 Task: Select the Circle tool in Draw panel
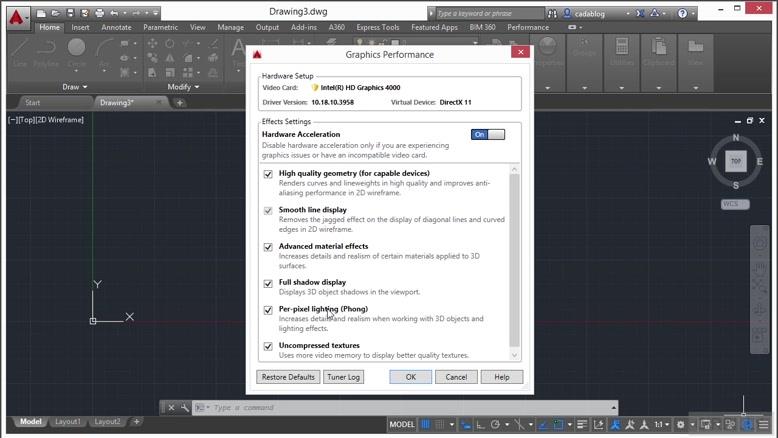(x=76, y=52)
